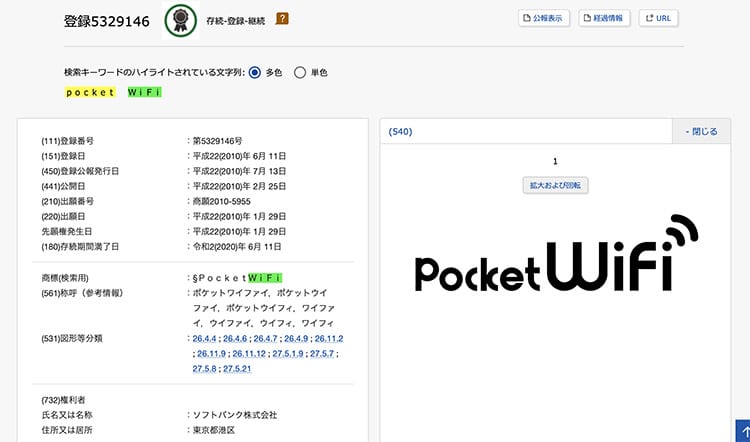This screenshot has width=750, height=442.
Task: Select the 単色 highlight radio button
Action: point(300,73)
